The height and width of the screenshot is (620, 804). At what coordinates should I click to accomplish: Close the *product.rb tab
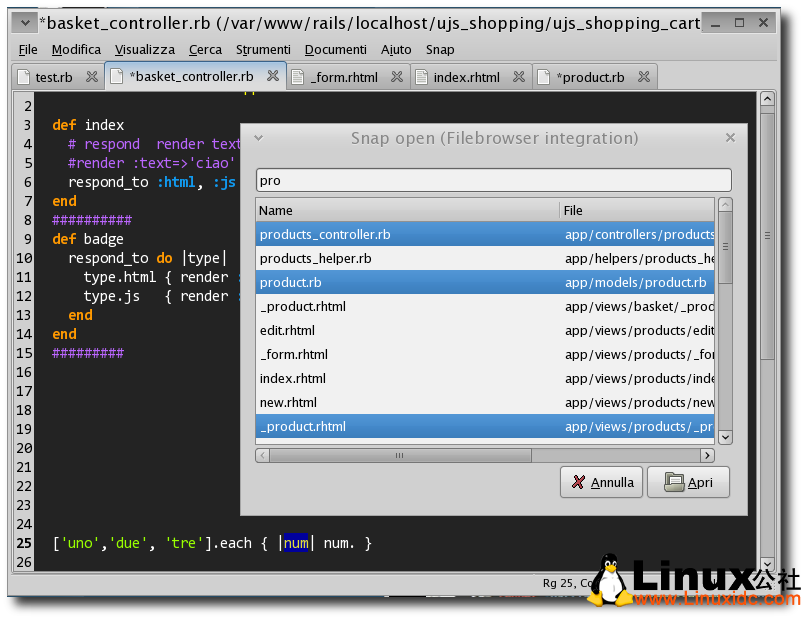click(x=644, y=77)
